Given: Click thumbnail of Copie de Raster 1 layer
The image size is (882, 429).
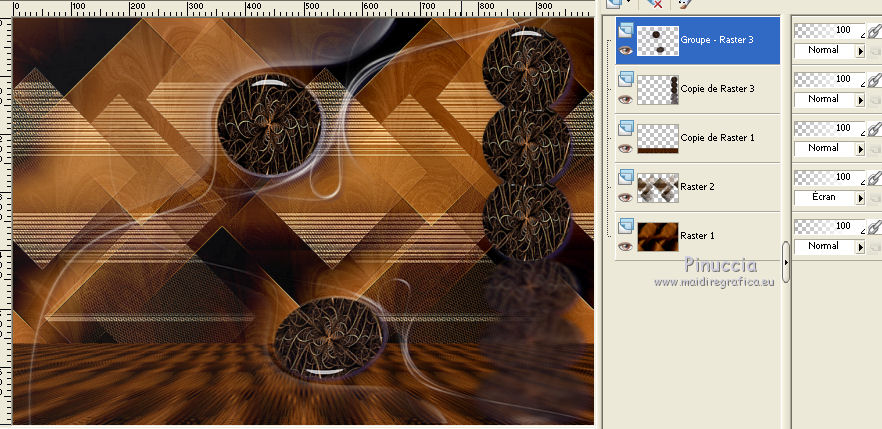Looking at the screenshot, I should [658, 139].
